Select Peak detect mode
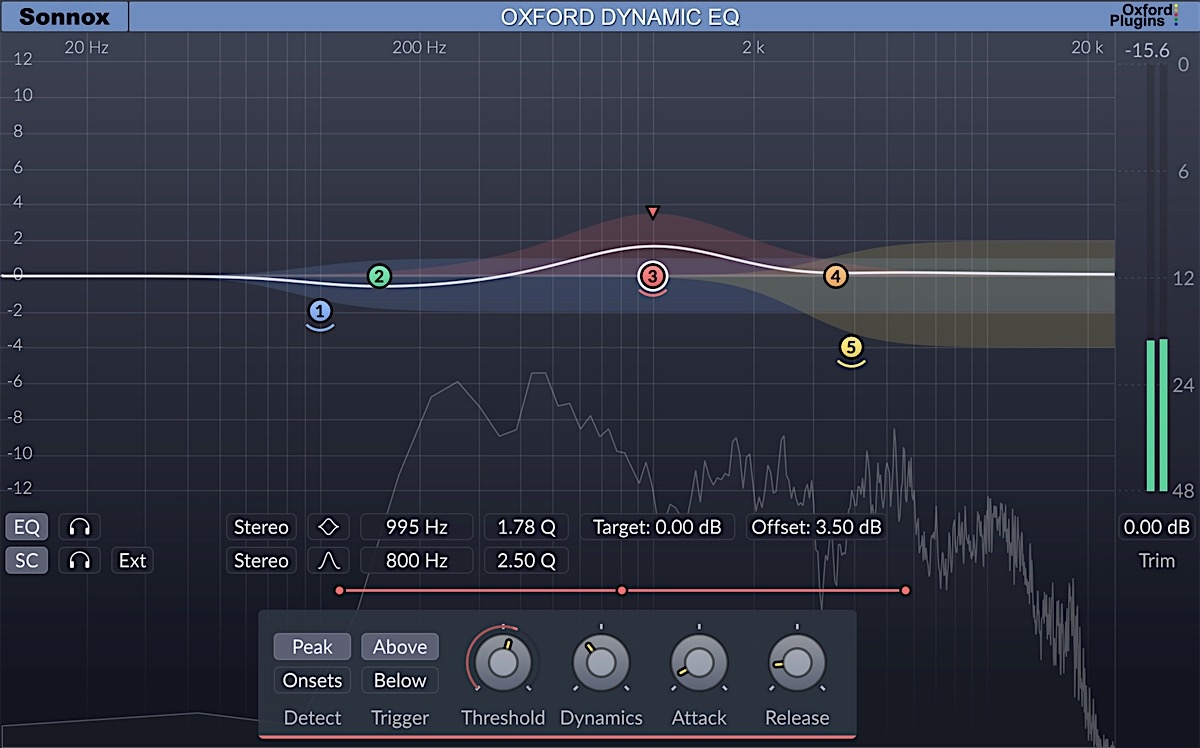The width and height of the screenshot is (1200, 748). click(312, 647)
